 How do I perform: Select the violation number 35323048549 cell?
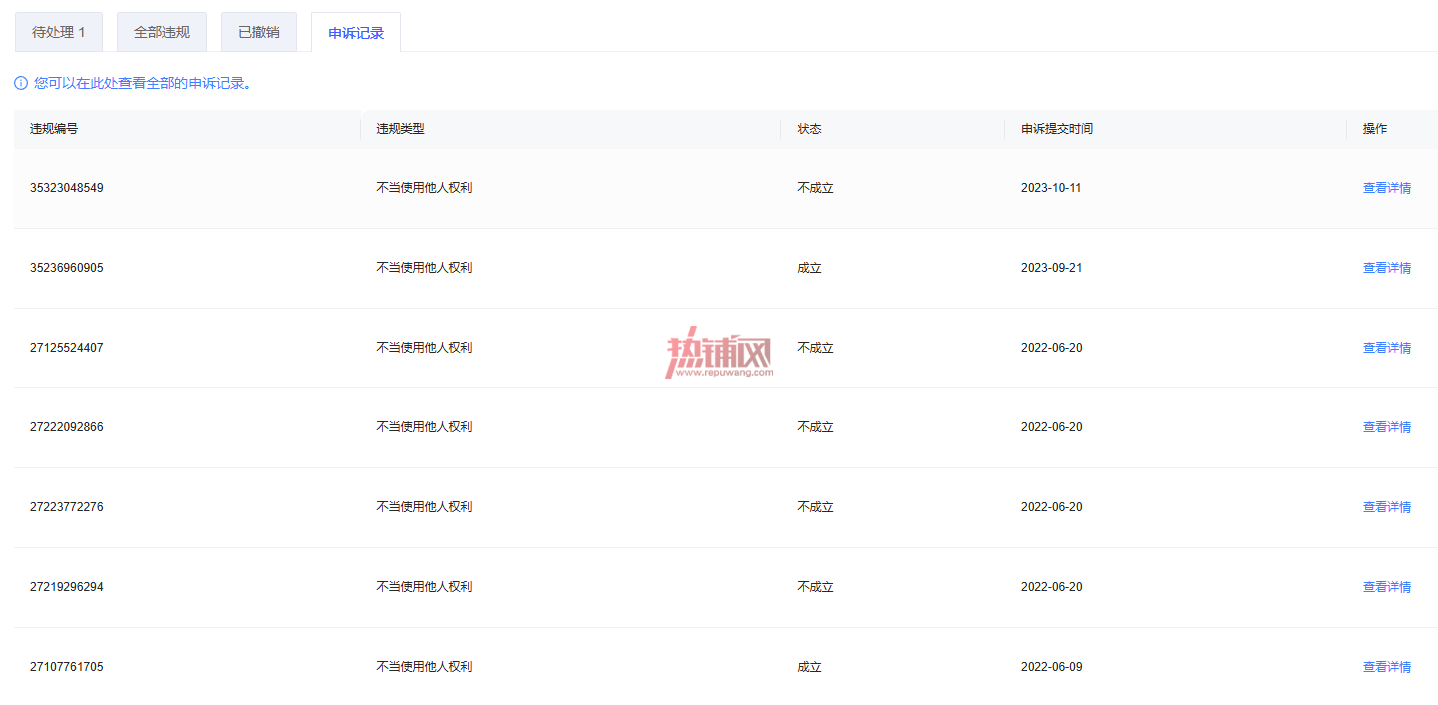click(x=67, y=188)
